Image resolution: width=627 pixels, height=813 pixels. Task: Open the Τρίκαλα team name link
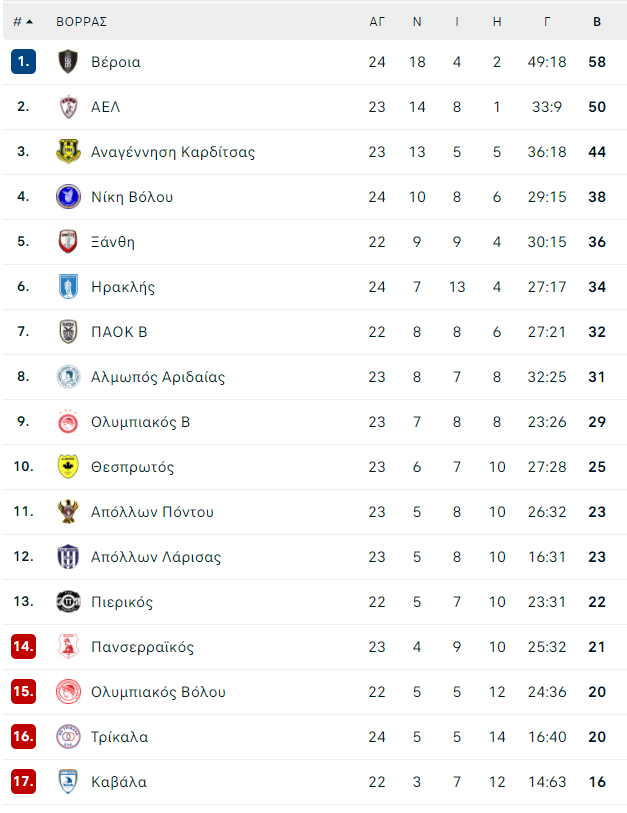pos(119,737)
